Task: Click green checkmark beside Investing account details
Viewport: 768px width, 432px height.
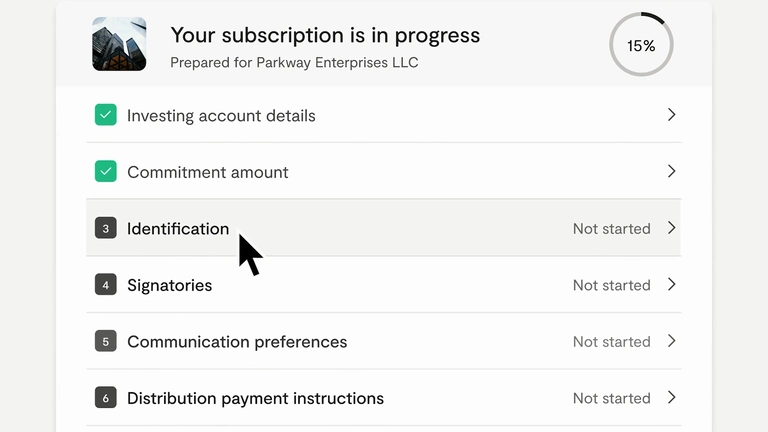Action: [x=106, y=115]
